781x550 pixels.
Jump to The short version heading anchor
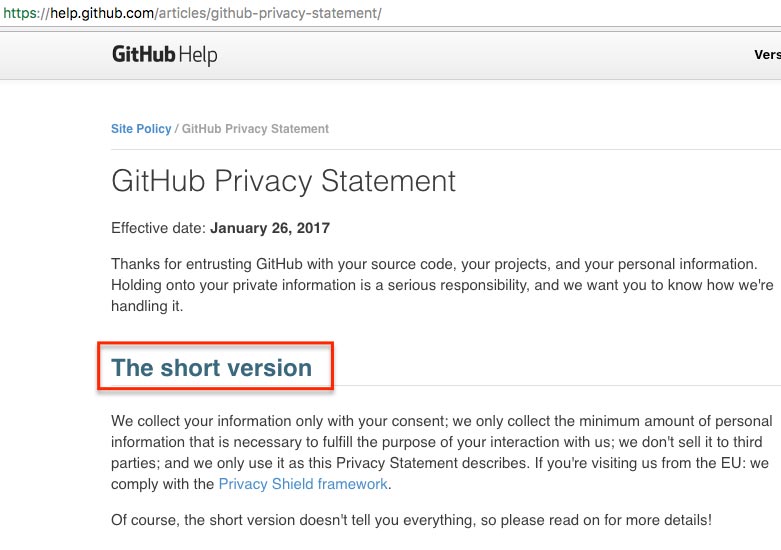coord(212,368)
